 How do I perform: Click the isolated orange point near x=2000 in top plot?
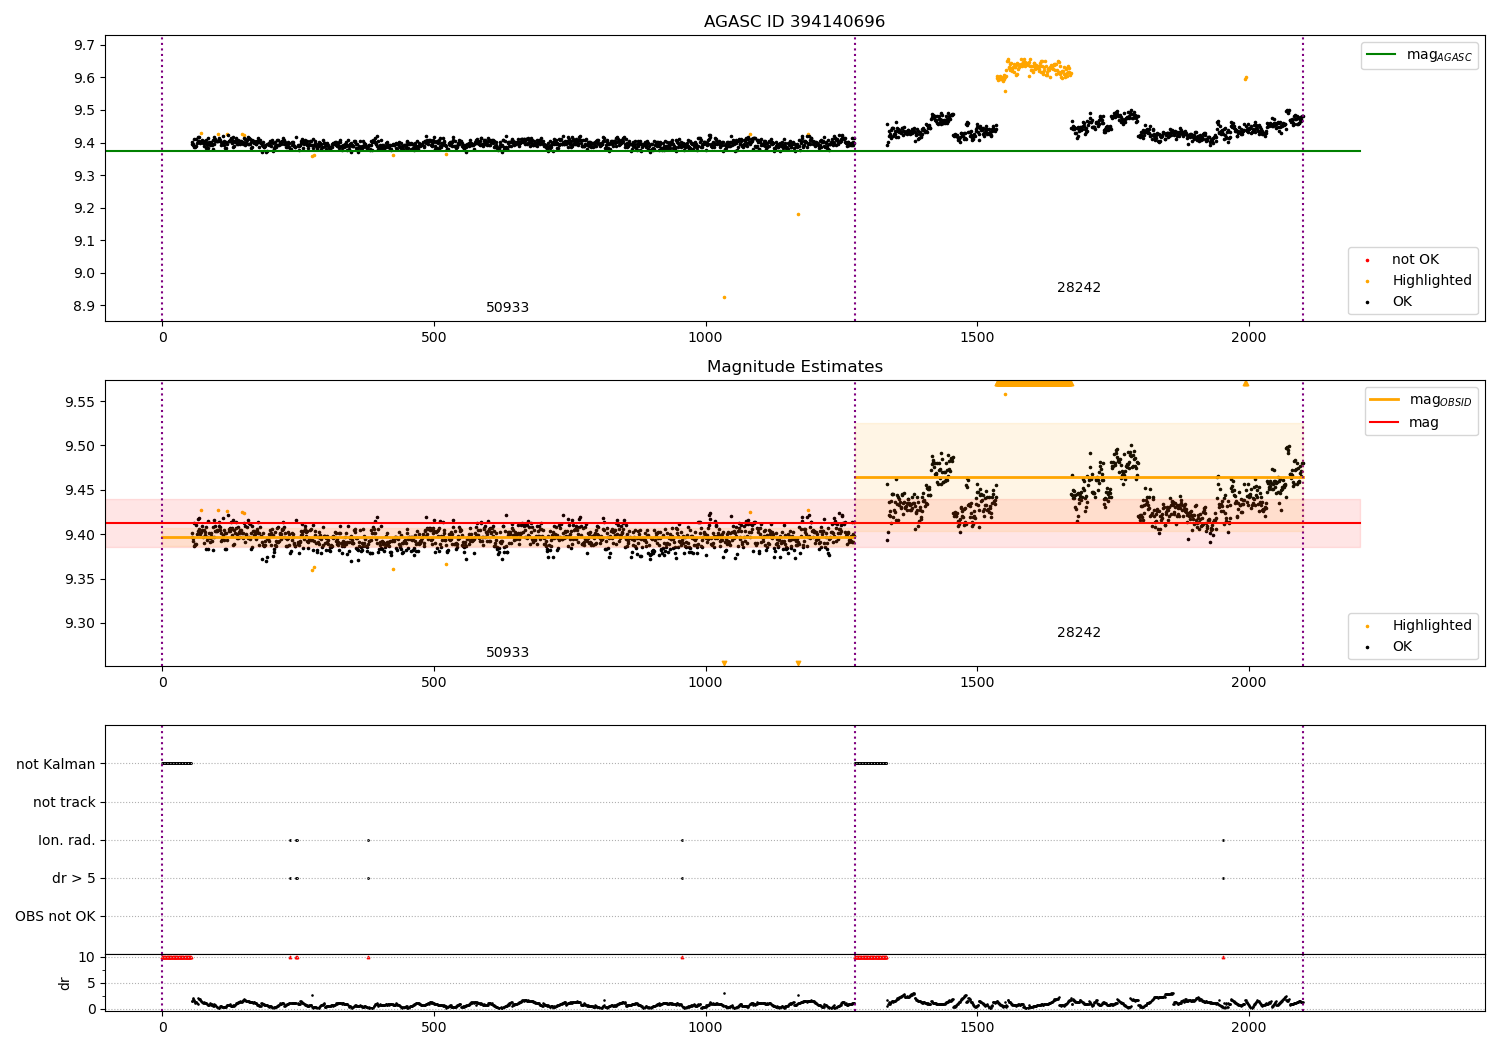(x=1245, y=78)
